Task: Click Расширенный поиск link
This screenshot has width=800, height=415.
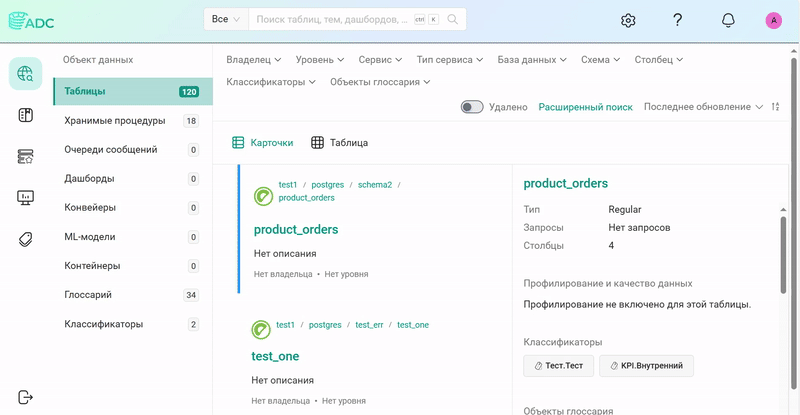Action: pyautogui.click(x=585, y=107)
